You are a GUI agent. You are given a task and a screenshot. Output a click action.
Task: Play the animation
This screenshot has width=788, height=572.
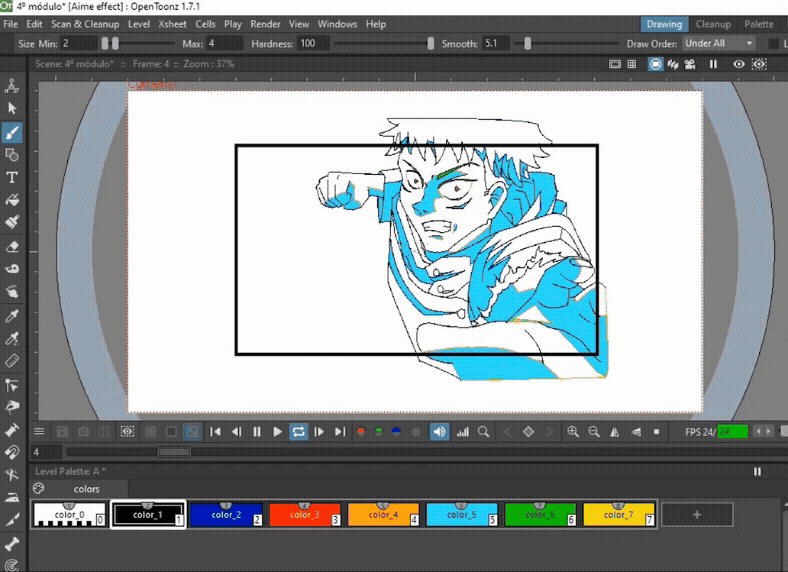[277, 432]
